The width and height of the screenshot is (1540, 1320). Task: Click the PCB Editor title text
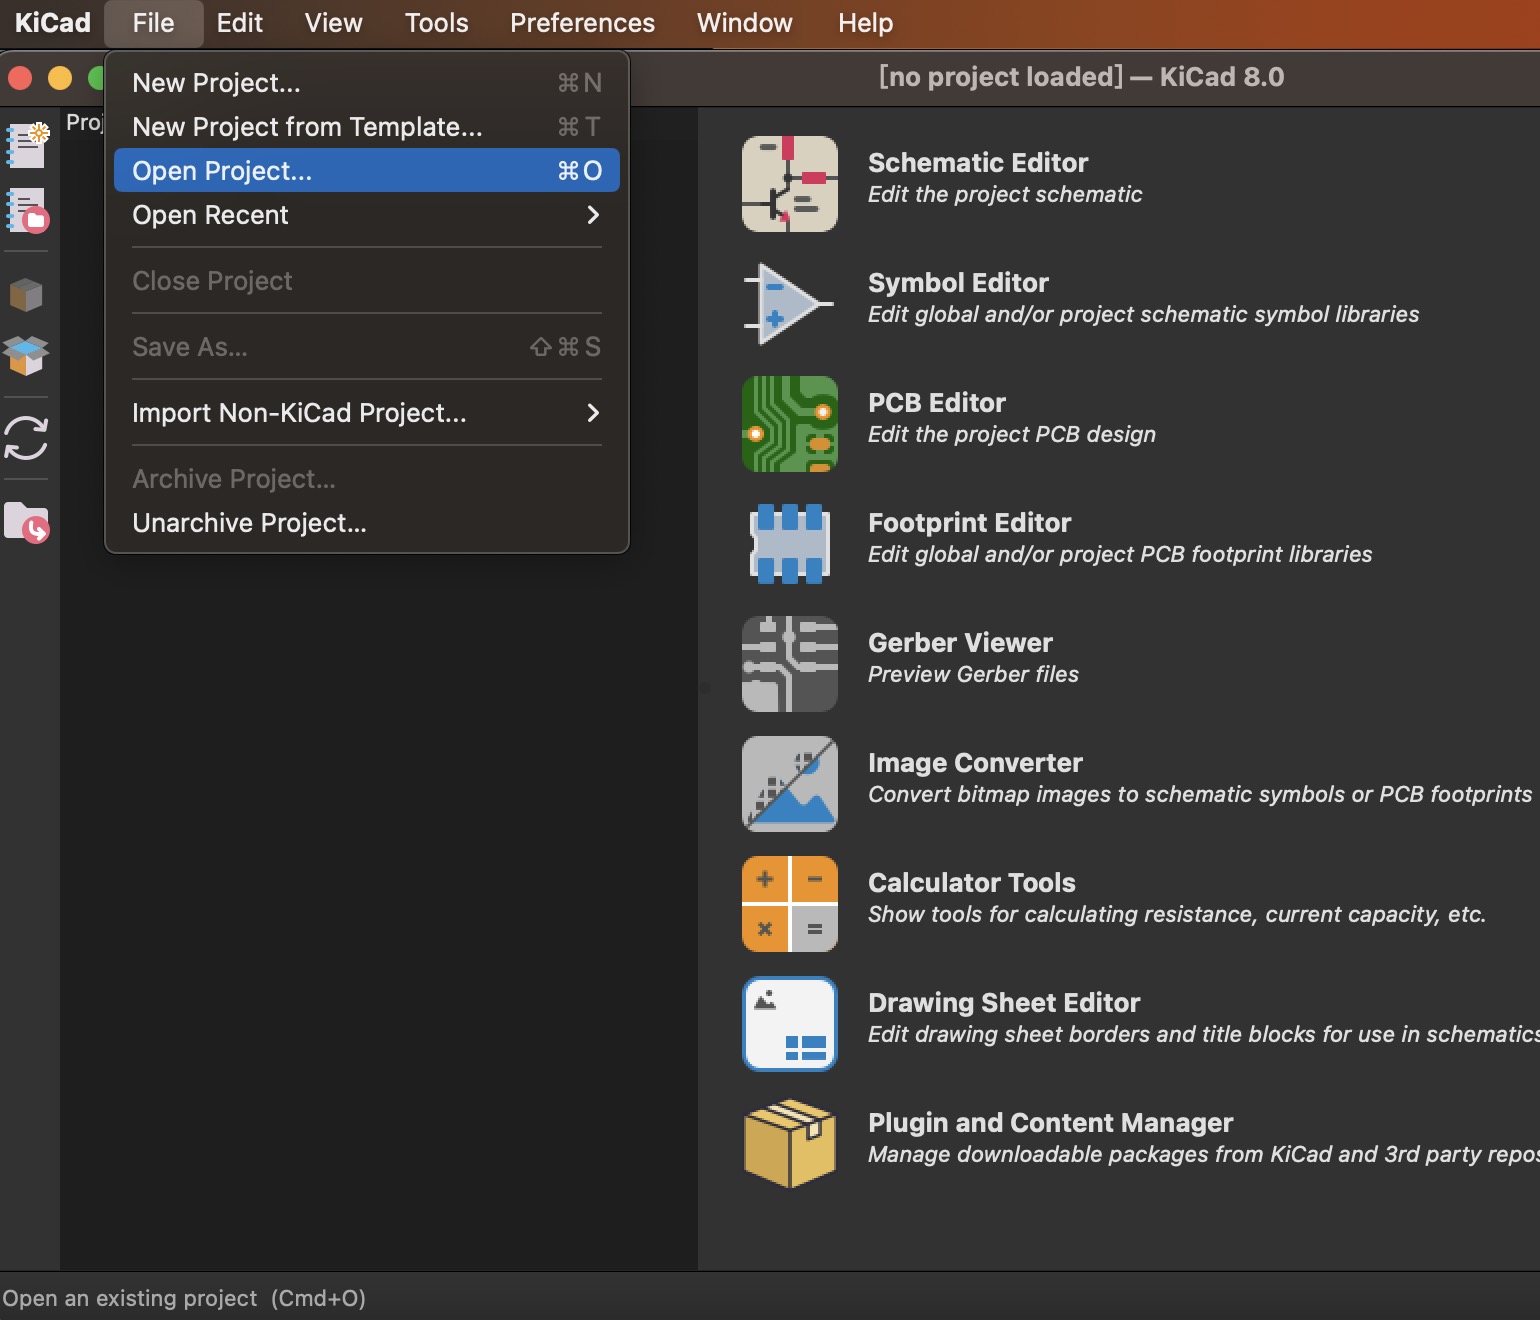(937, 402)
